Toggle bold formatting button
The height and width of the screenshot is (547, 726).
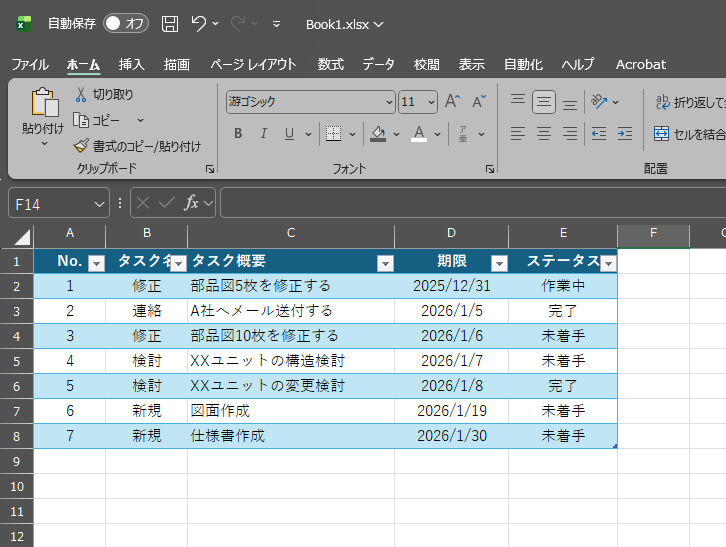[238, 134]
